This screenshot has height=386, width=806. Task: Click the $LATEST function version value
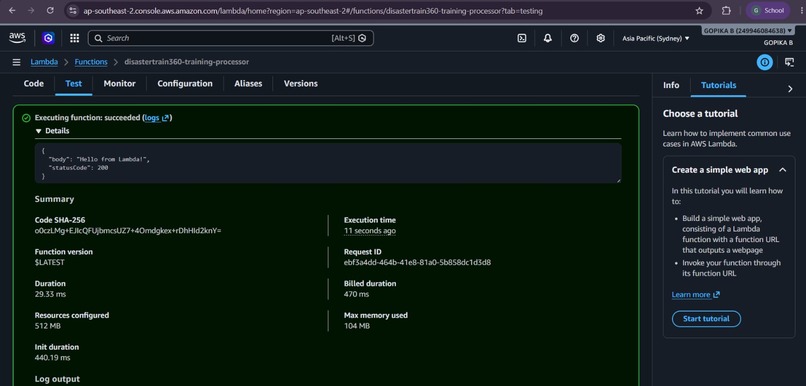coord(50,263)
